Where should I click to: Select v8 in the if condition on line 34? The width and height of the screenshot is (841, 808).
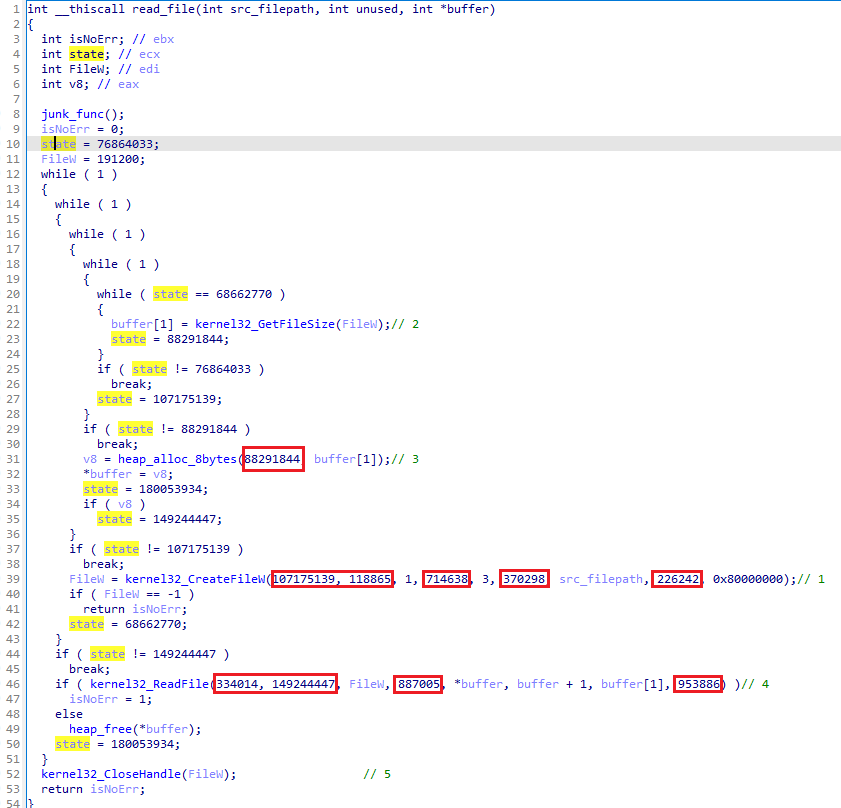(x=125, y=504)
